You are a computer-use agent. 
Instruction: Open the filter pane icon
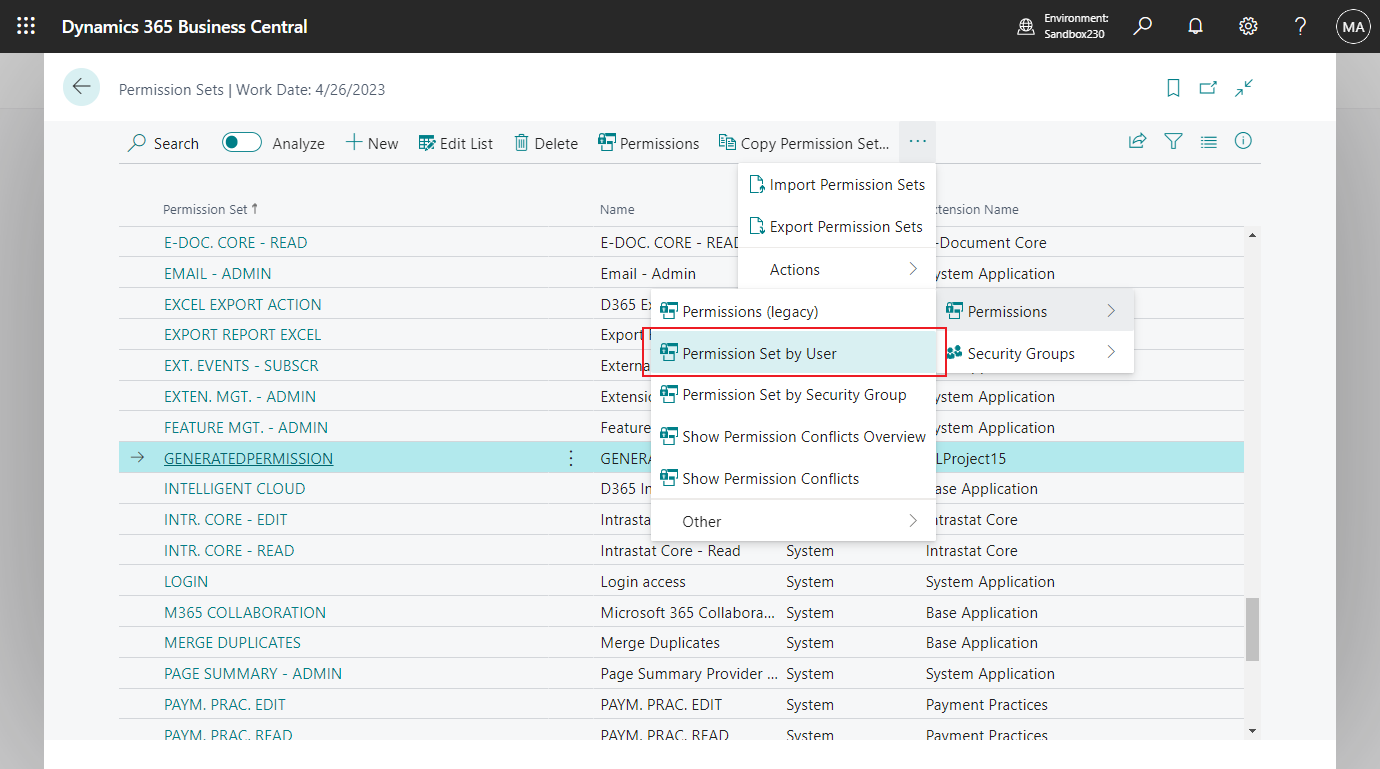1172,141
